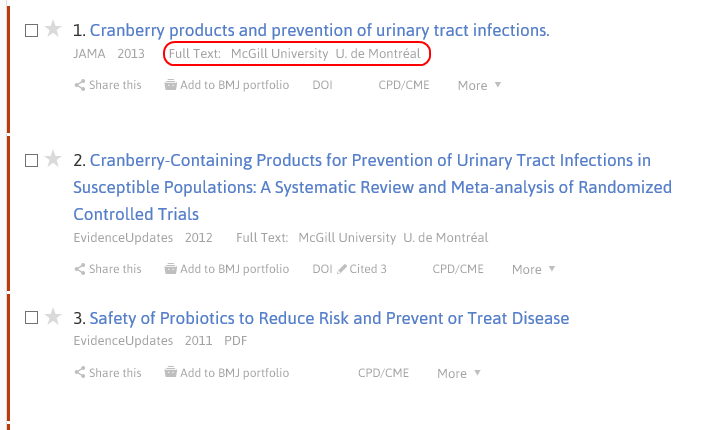The height and width of the screenshot is (430, 712).
Task: Open Safety of Probiotics article title
Action: click(329, 319)
